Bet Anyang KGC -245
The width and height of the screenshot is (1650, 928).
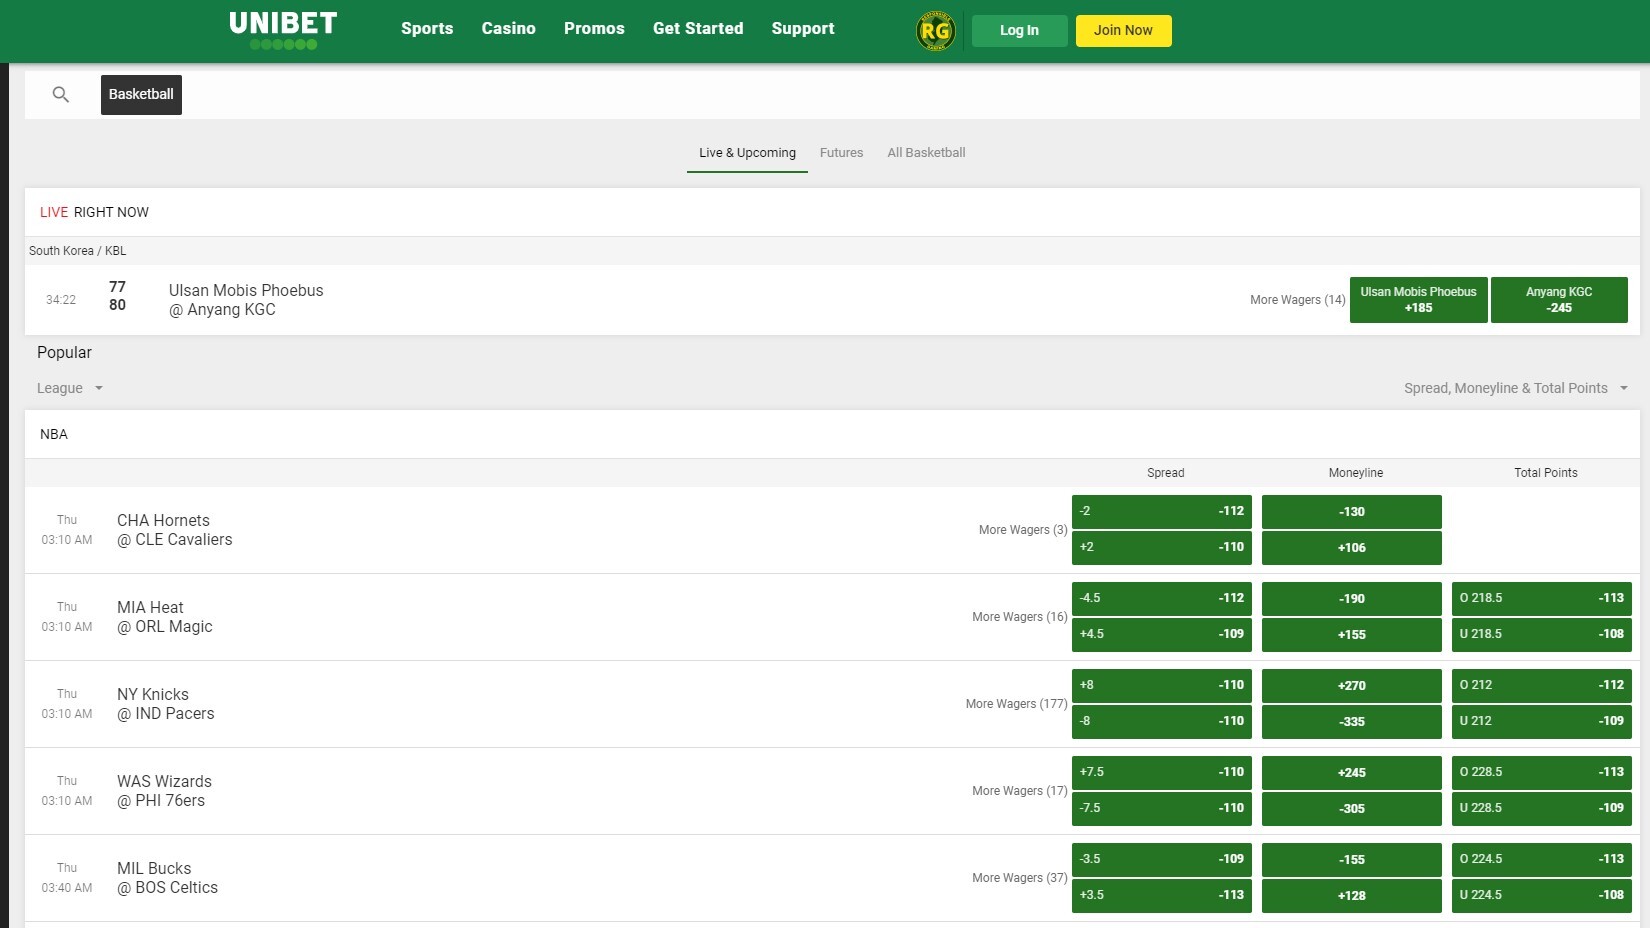[x=1559, y=300]
